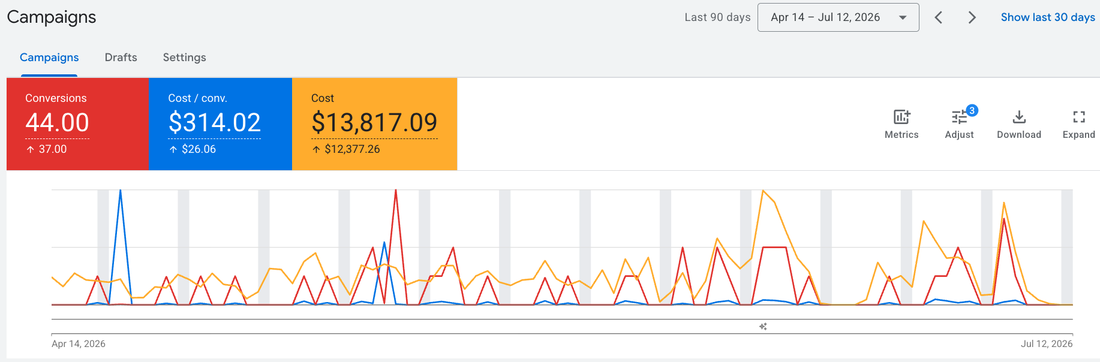This screenshot has height=362, width=1100.
Task: Click the Last 90 days label
Action: pyautogui.click(x=718, y=18)
